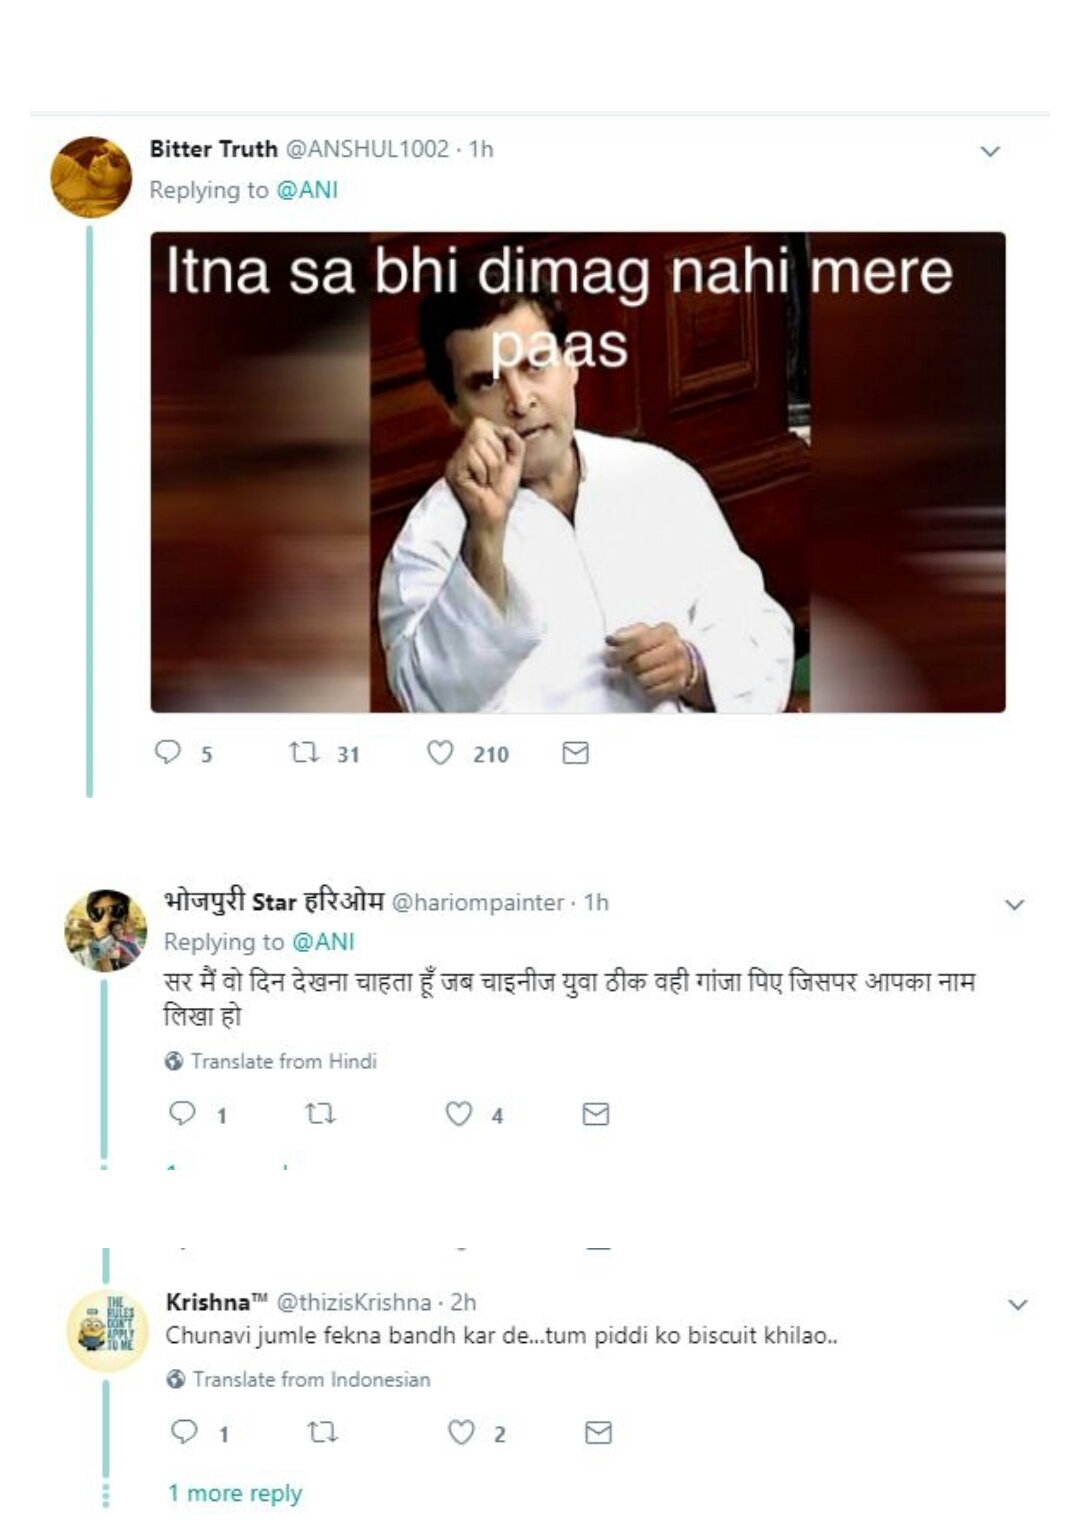This screenshot has width=1080, height=1537.
Task: Retweet the hariompainter tweet
Action: click(x=320, y=1113)
